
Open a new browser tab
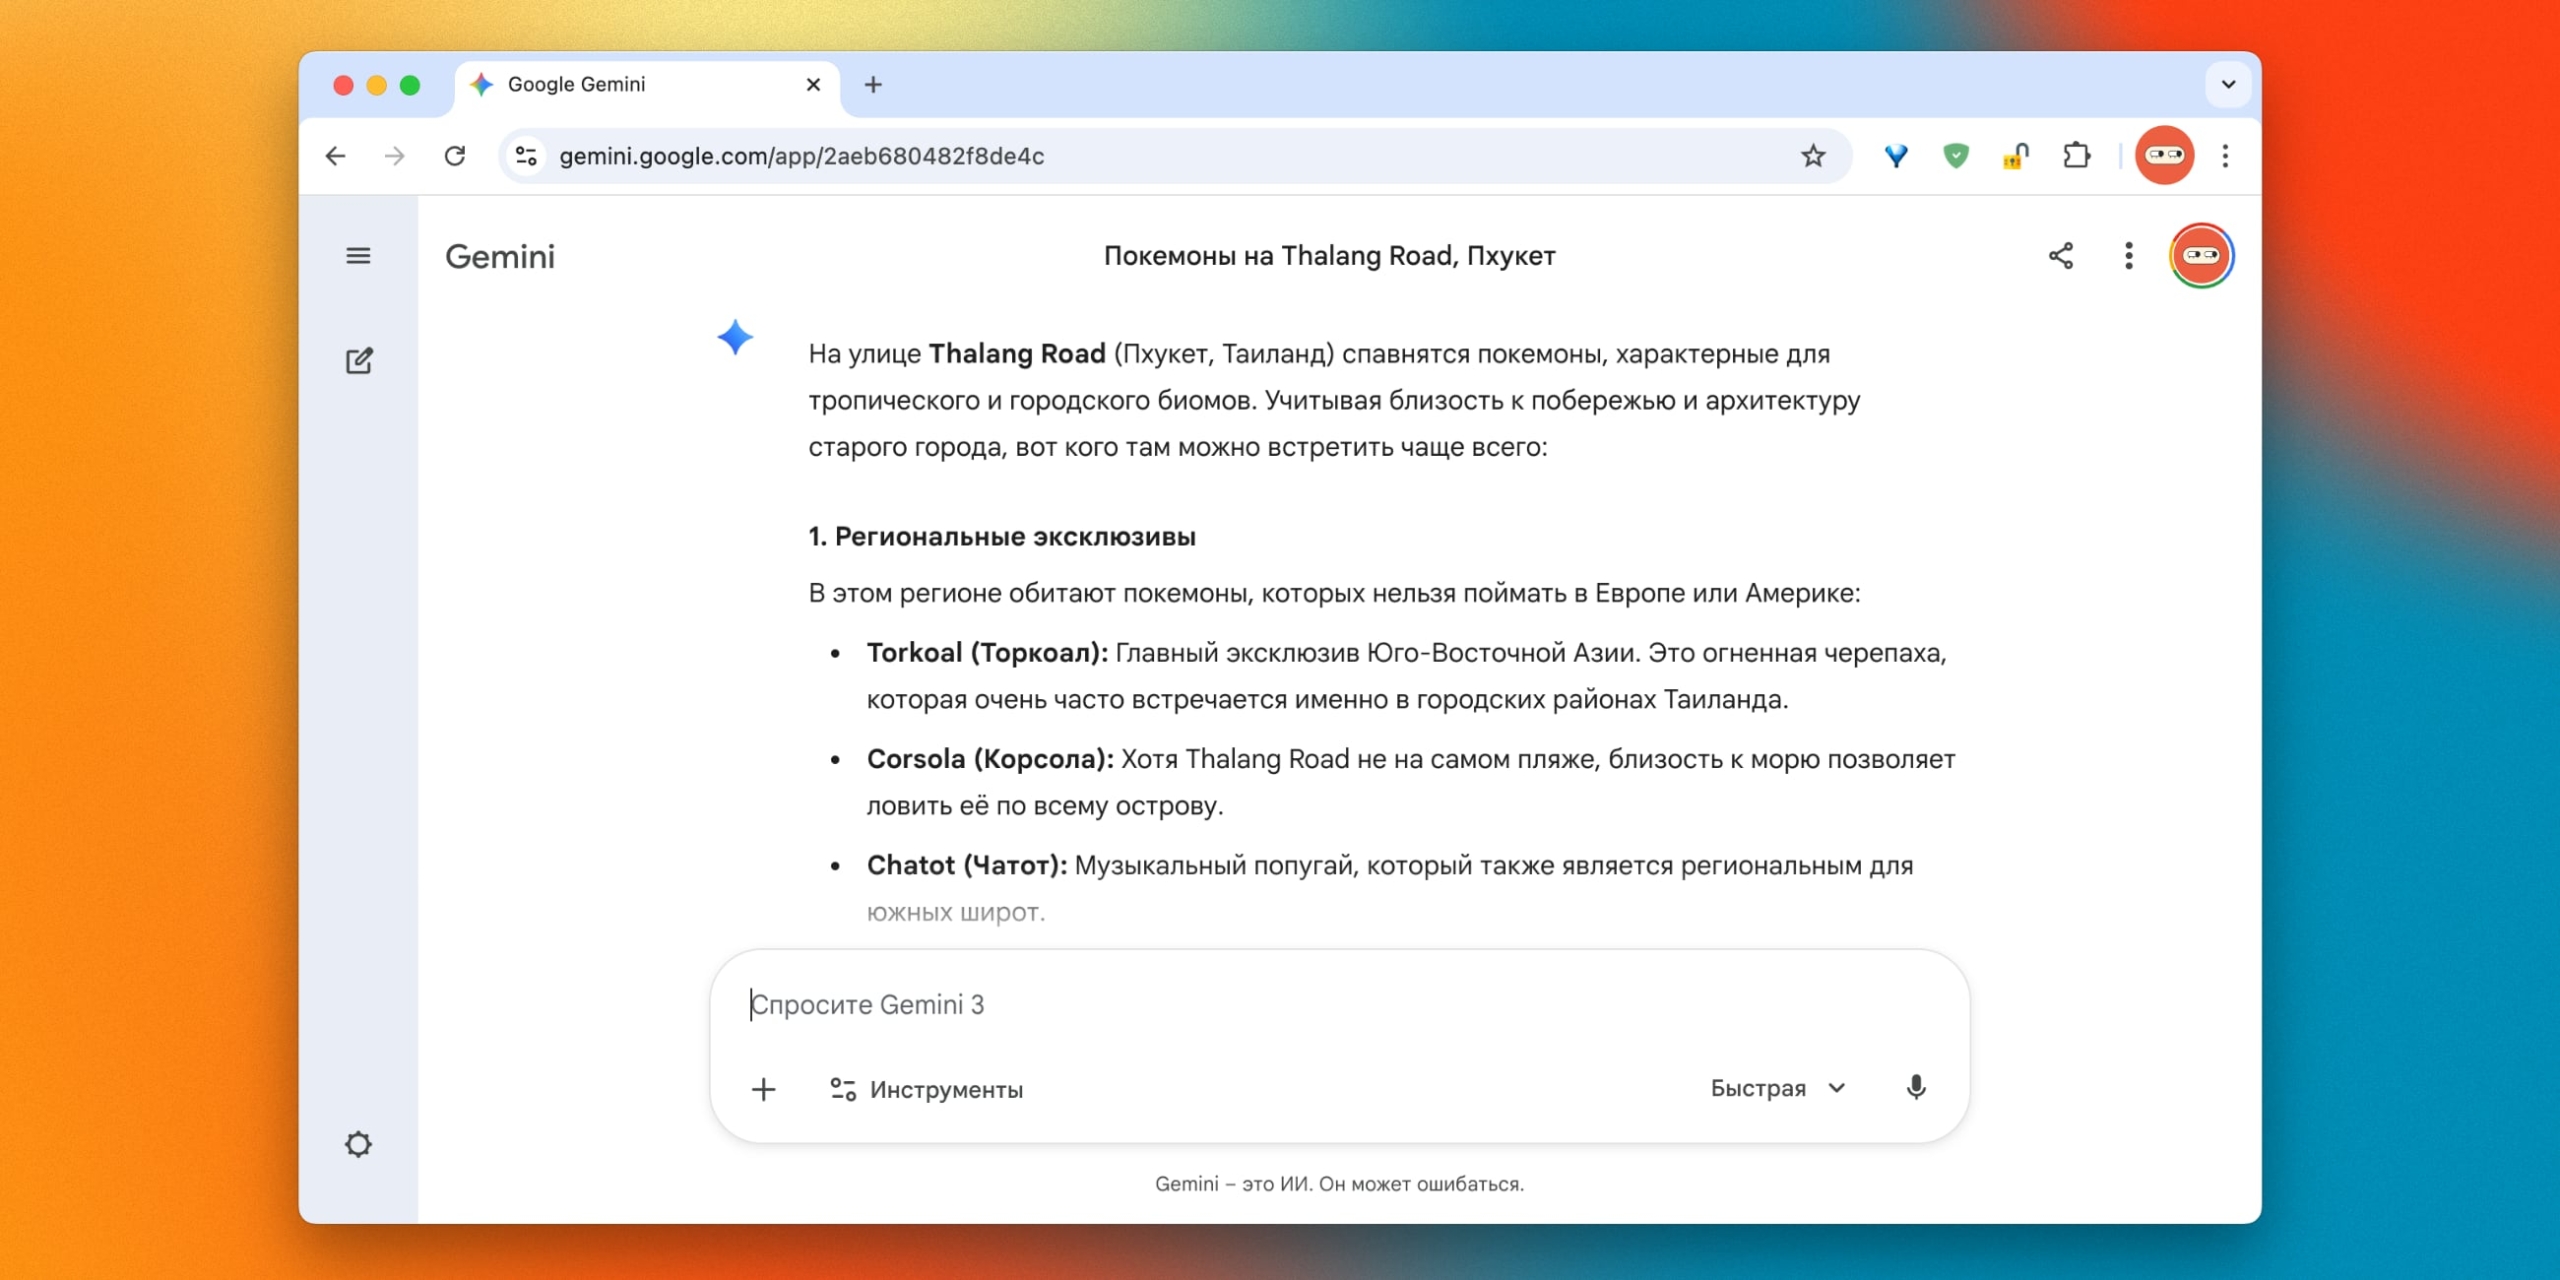(873, 85)
